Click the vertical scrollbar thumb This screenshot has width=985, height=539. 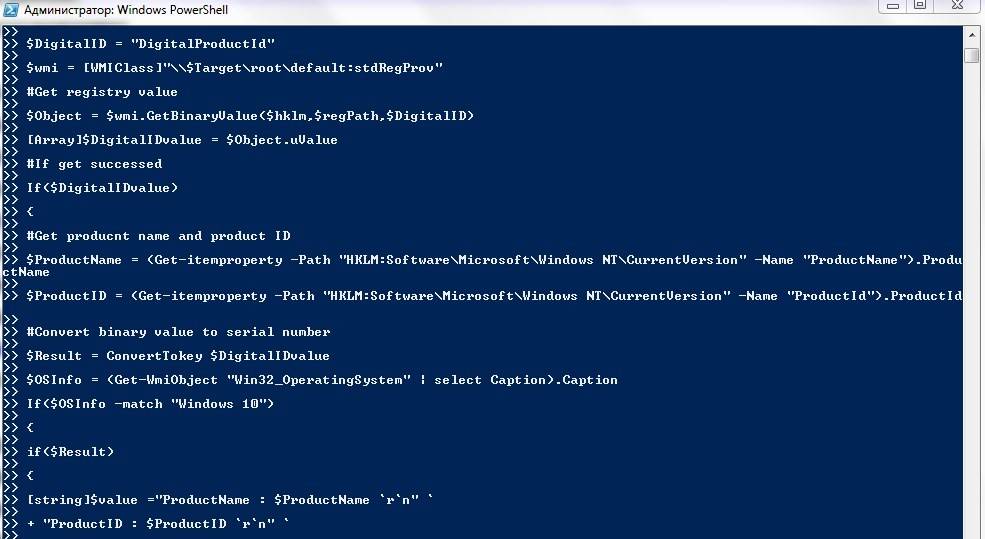pos(972,55)
